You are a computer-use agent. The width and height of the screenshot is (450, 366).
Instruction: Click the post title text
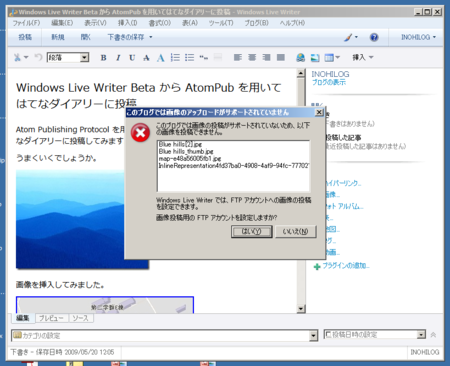pyautogui.click(x=148, y=96)
